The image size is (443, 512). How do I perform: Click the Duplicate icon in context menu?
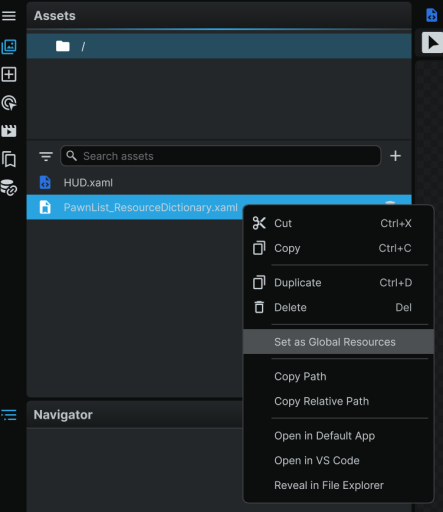coord(259,282)
